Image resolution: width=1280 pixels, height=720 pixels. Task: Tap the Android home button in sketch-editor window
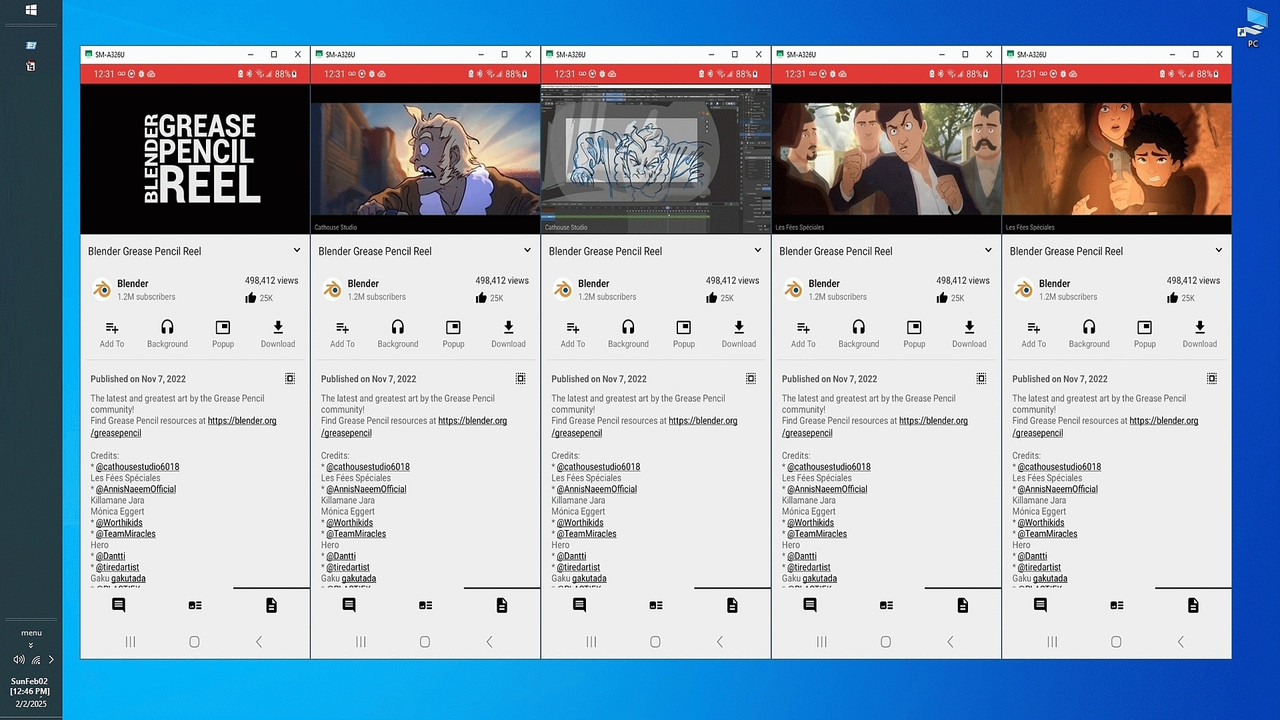[655, 642]
